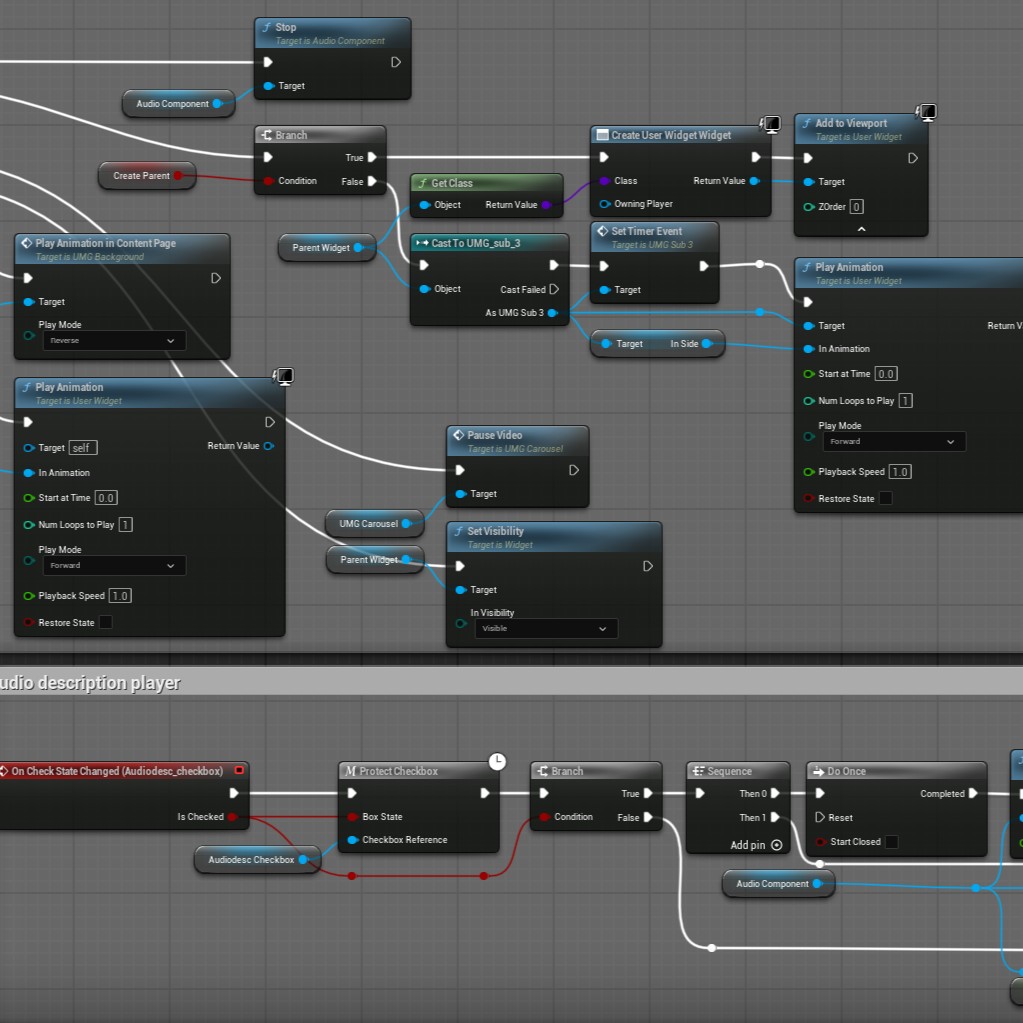Click the Target pin on the Stop node
This screenshot has height=1023, width=1023.
coord(268,85)
